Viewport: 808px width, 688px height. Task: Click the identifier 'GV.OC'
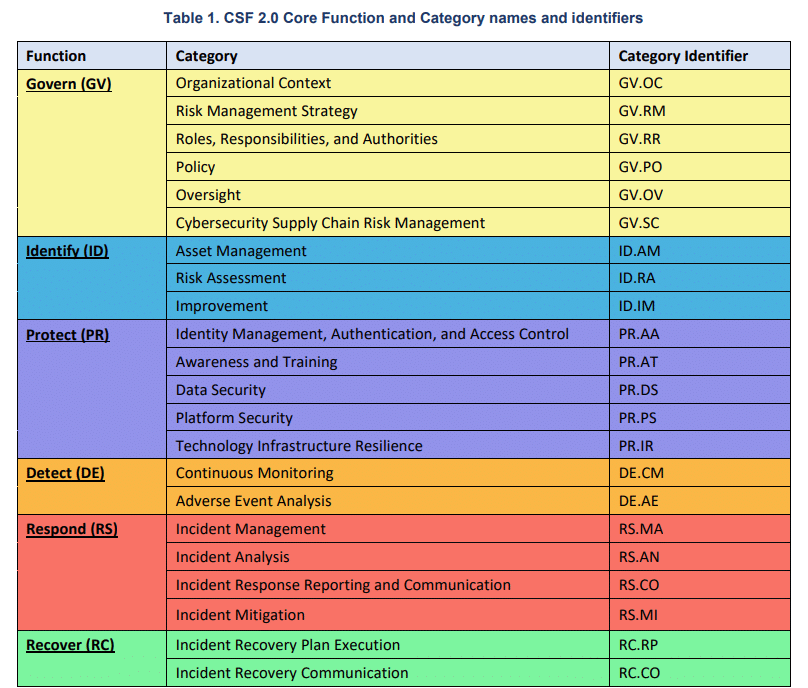tap(641, 83)
